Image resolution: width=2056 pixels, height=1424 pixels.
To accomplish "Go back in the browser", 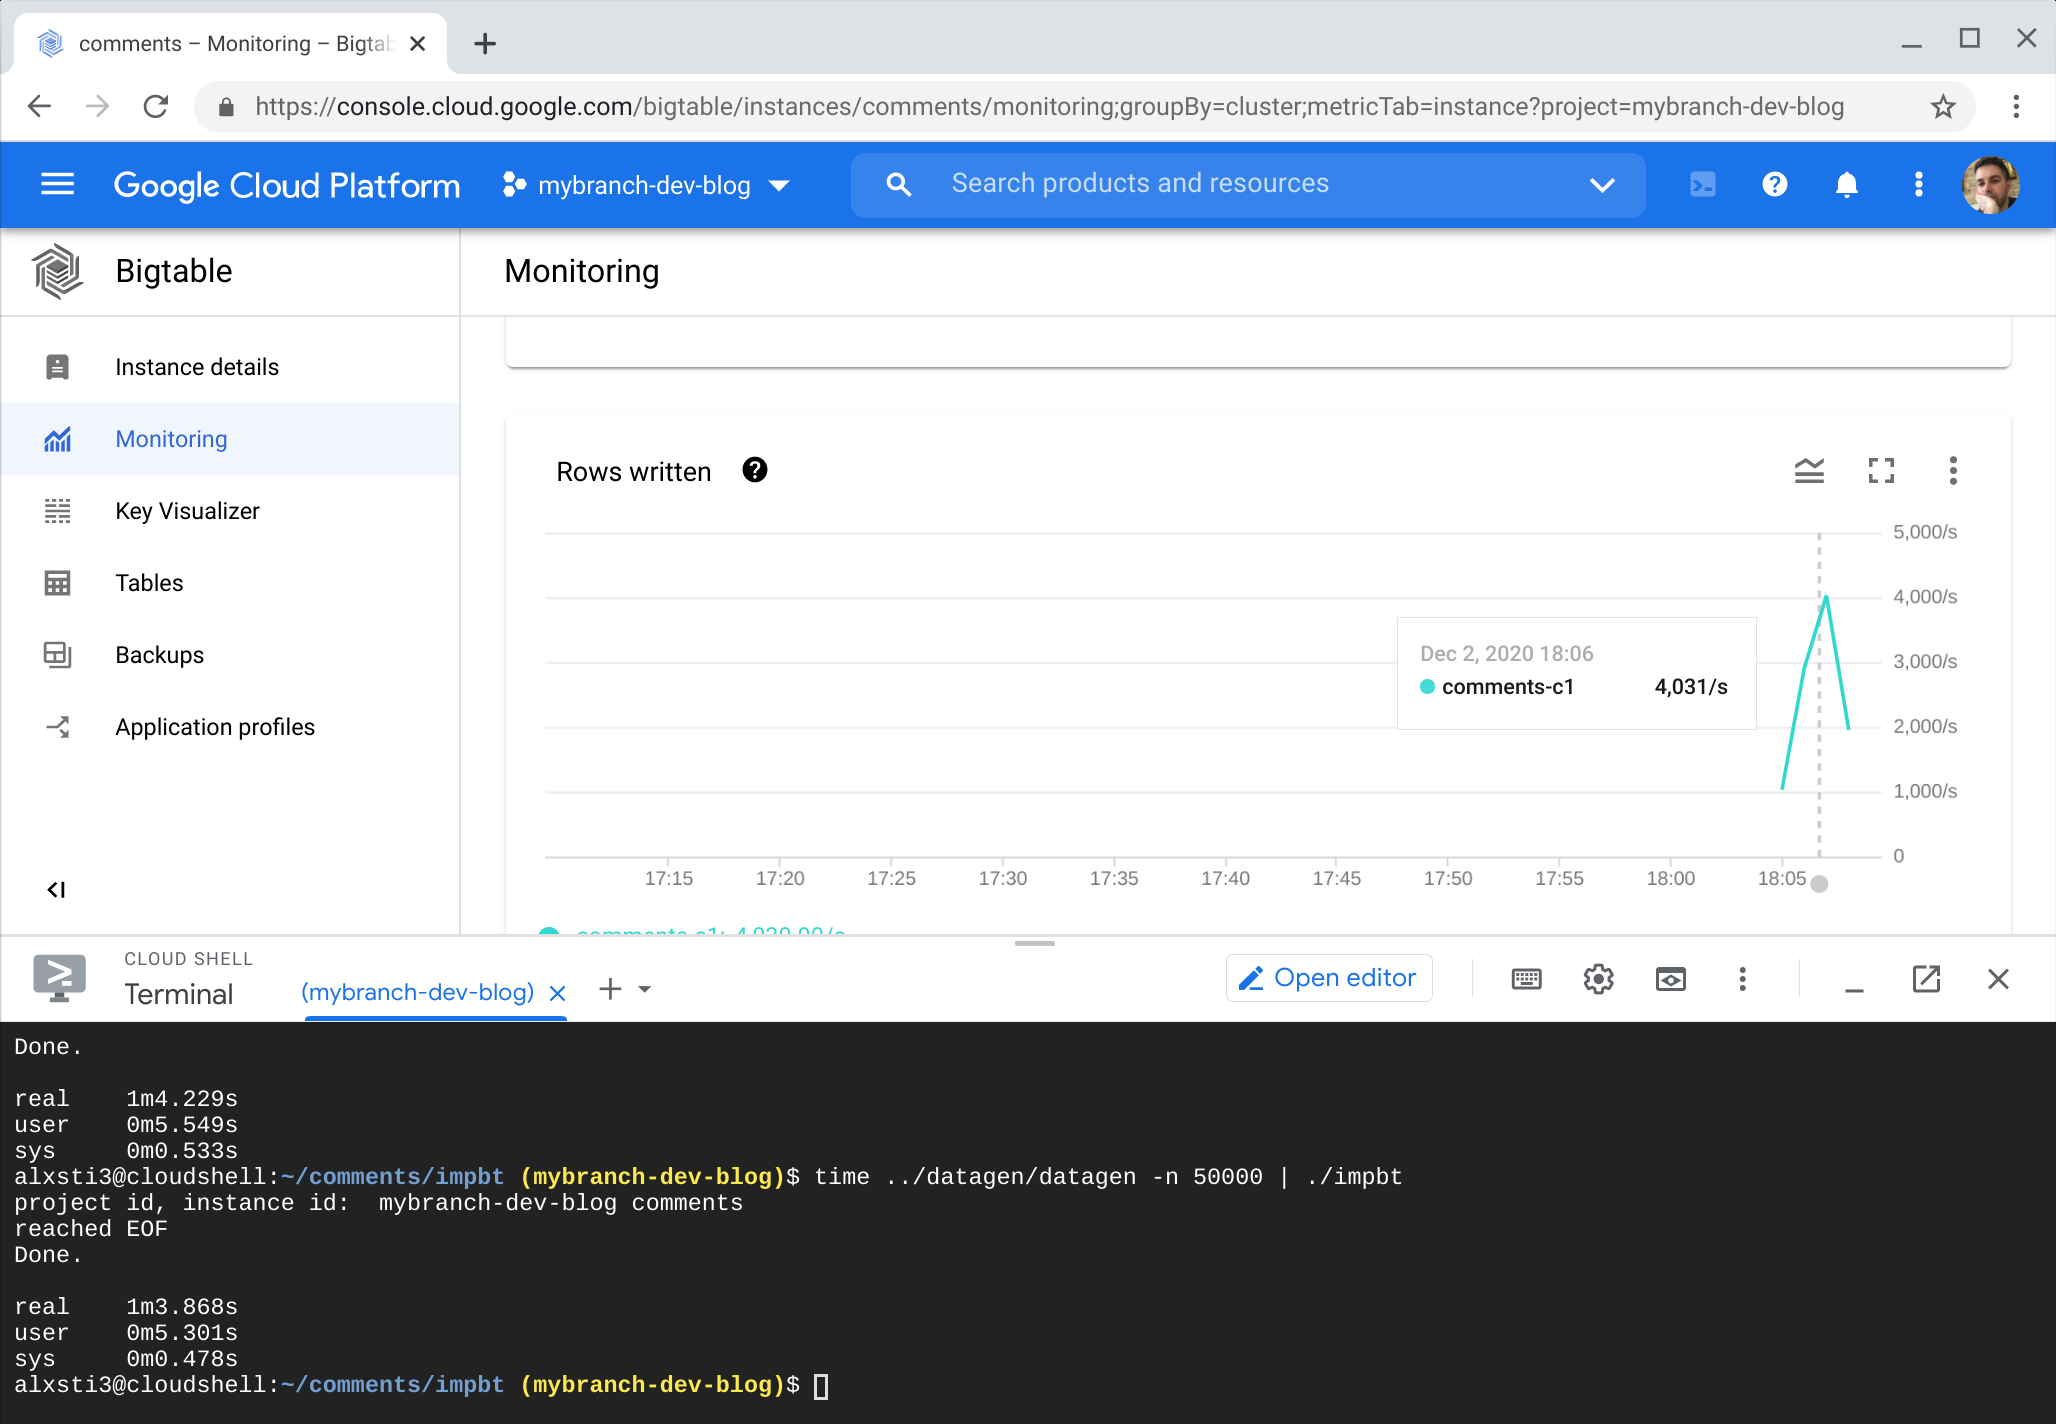I will coord(39,107).
